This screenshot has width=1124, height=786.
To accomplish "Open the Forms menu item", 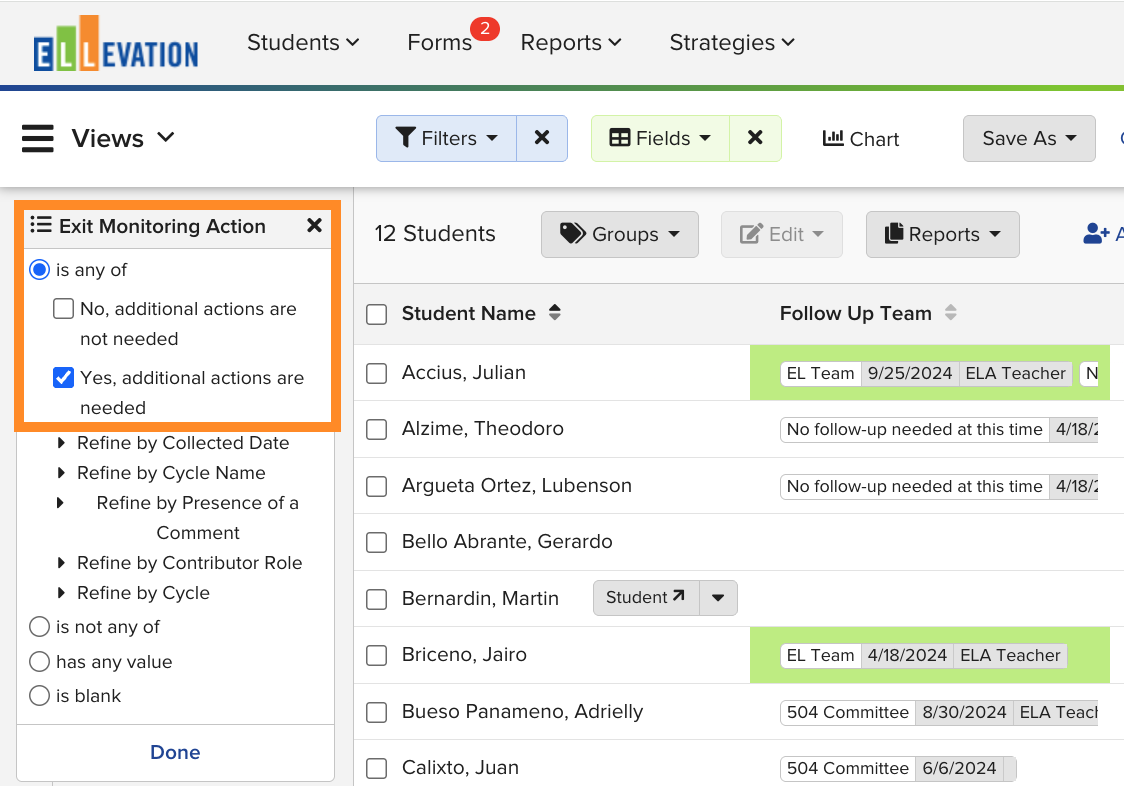I will pos(439,42).
